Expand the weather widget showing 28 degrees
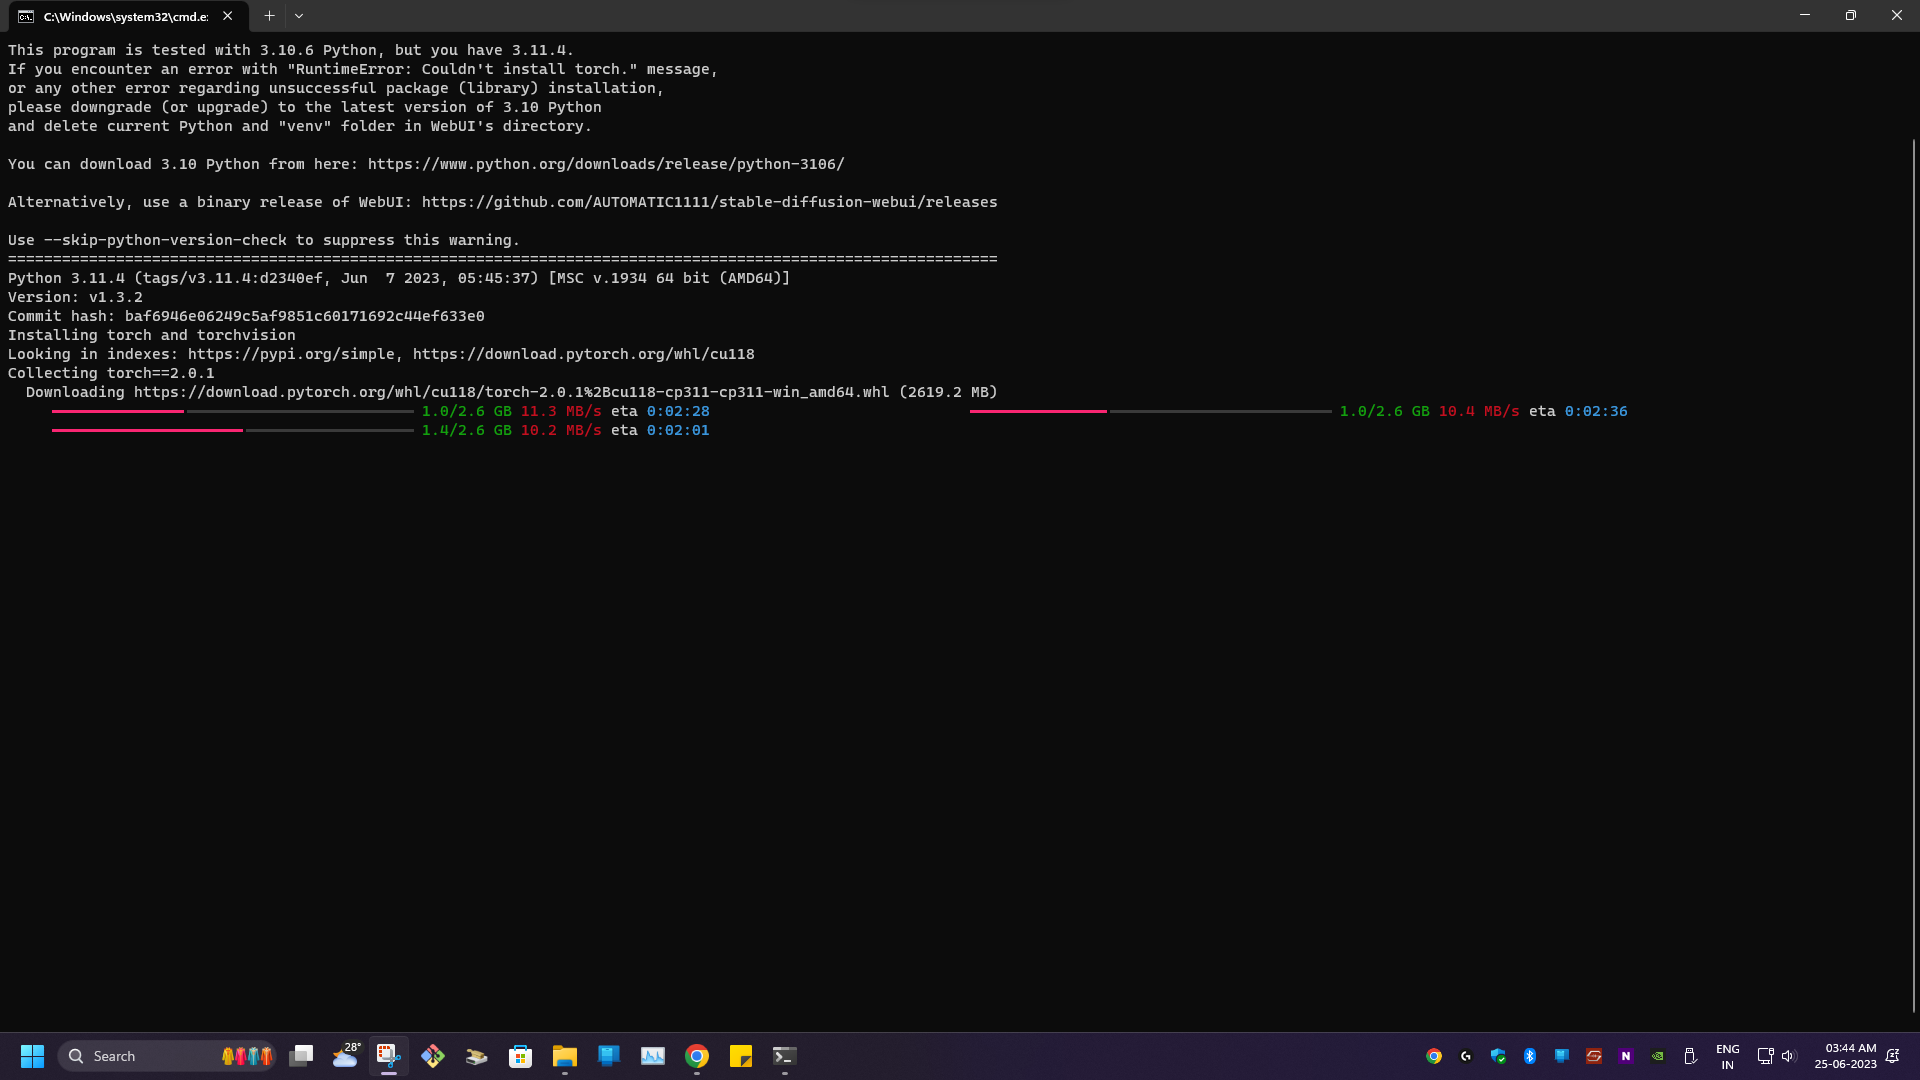The width and height of the screenshot is (1920, 1080). point(344,1056)
